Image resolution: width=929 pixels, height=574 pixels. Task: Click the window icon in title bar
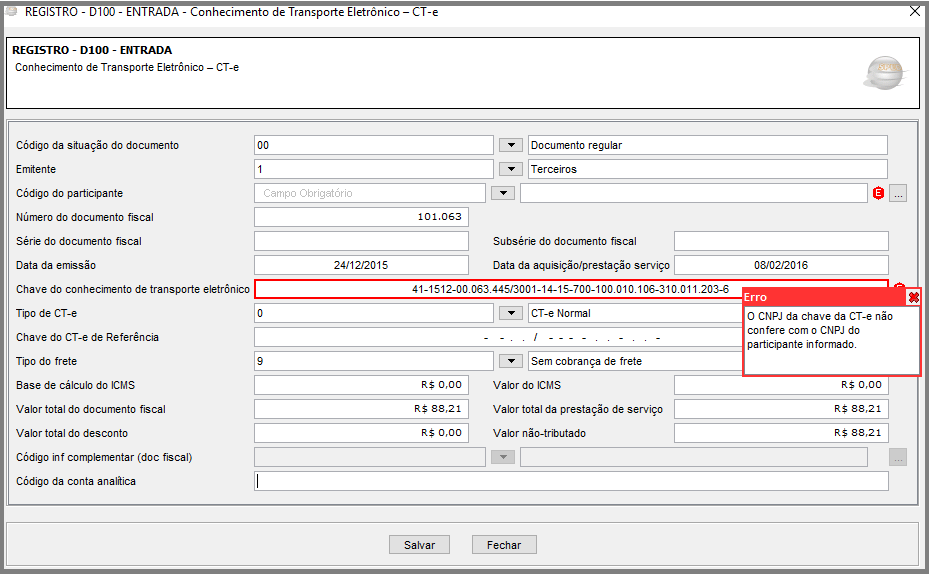point(11,10)
